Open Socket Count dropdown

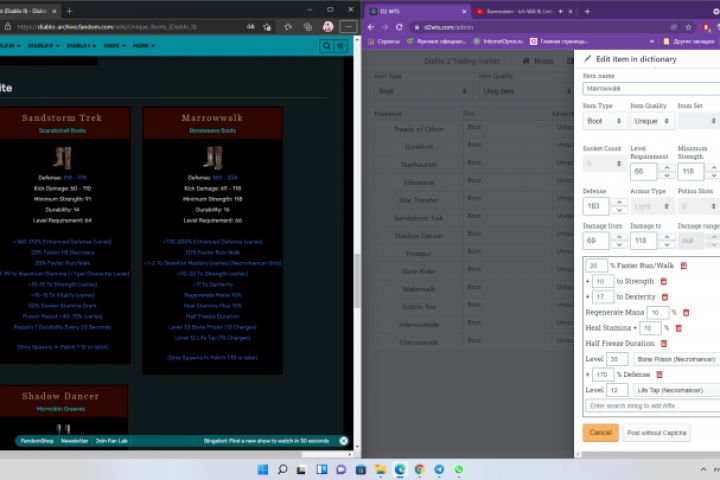[x=604, y=164]
